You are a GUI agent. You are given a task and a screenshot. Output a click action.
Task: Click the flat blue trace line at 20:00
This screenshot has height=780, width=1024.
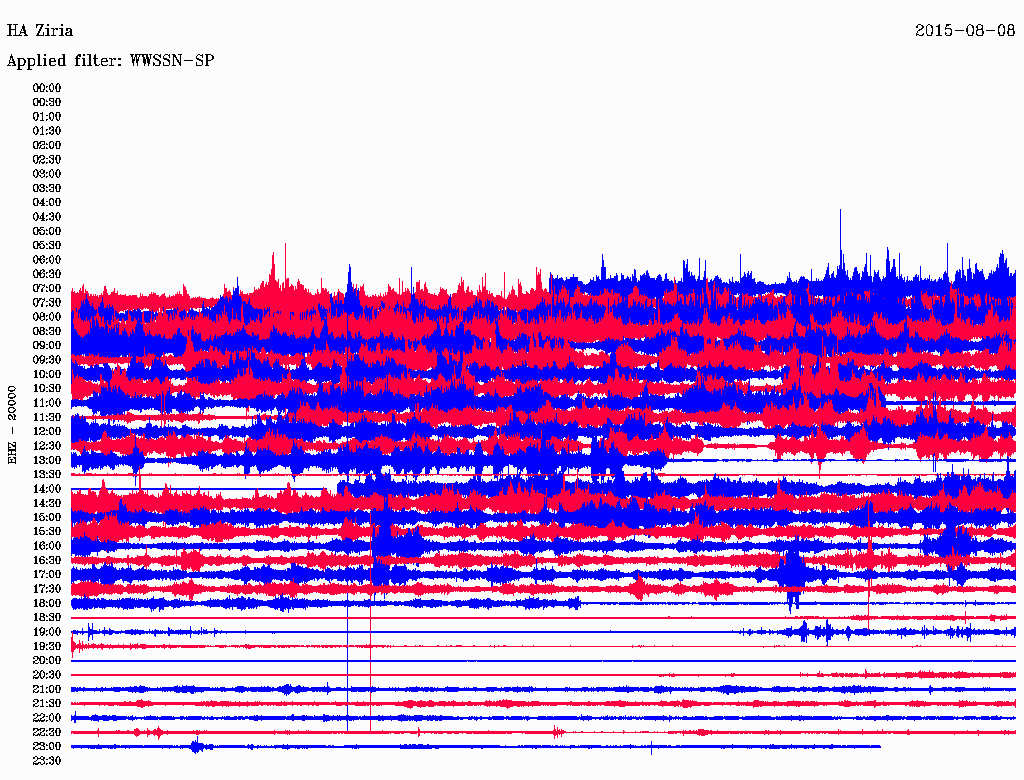[x=543, y=661]
